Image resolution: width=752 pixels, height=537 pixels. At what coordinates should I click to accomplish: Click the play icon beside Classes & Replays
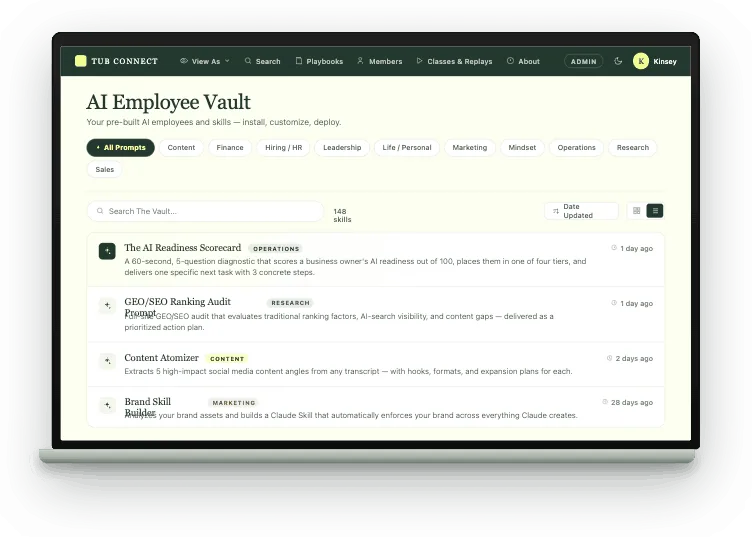click(x=419, y=61)
